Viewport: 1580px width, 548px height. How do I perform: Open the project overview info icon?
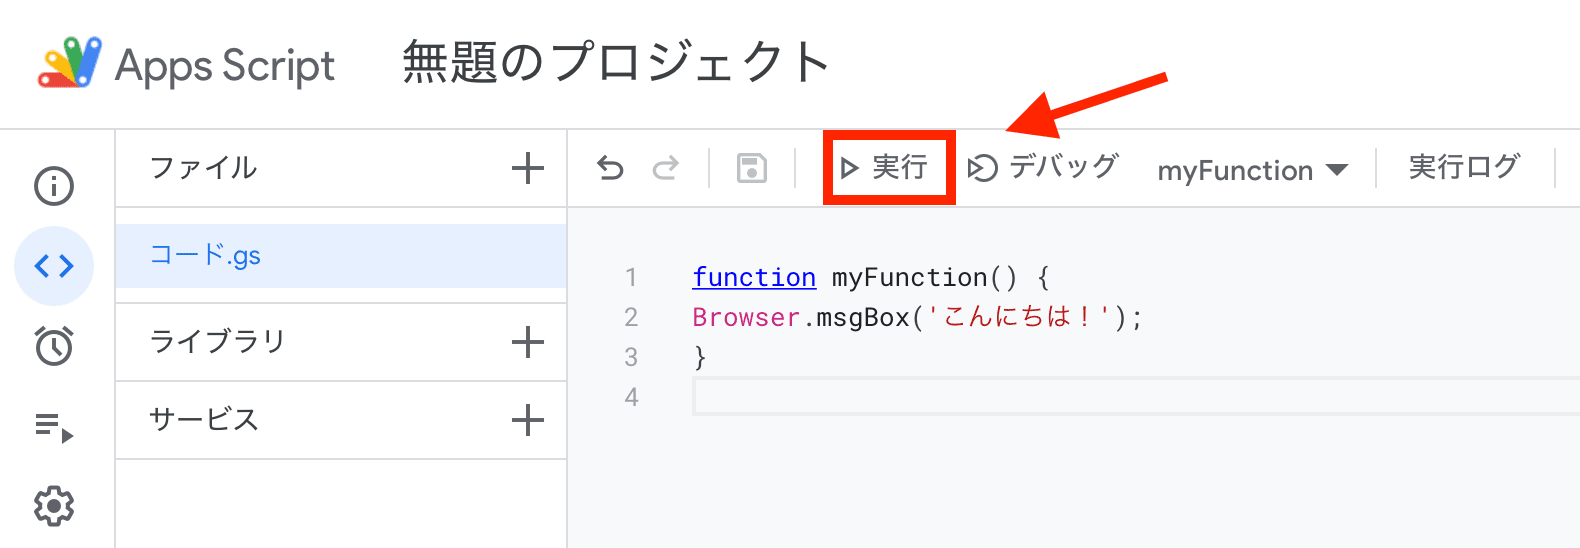tap(54, 186)
